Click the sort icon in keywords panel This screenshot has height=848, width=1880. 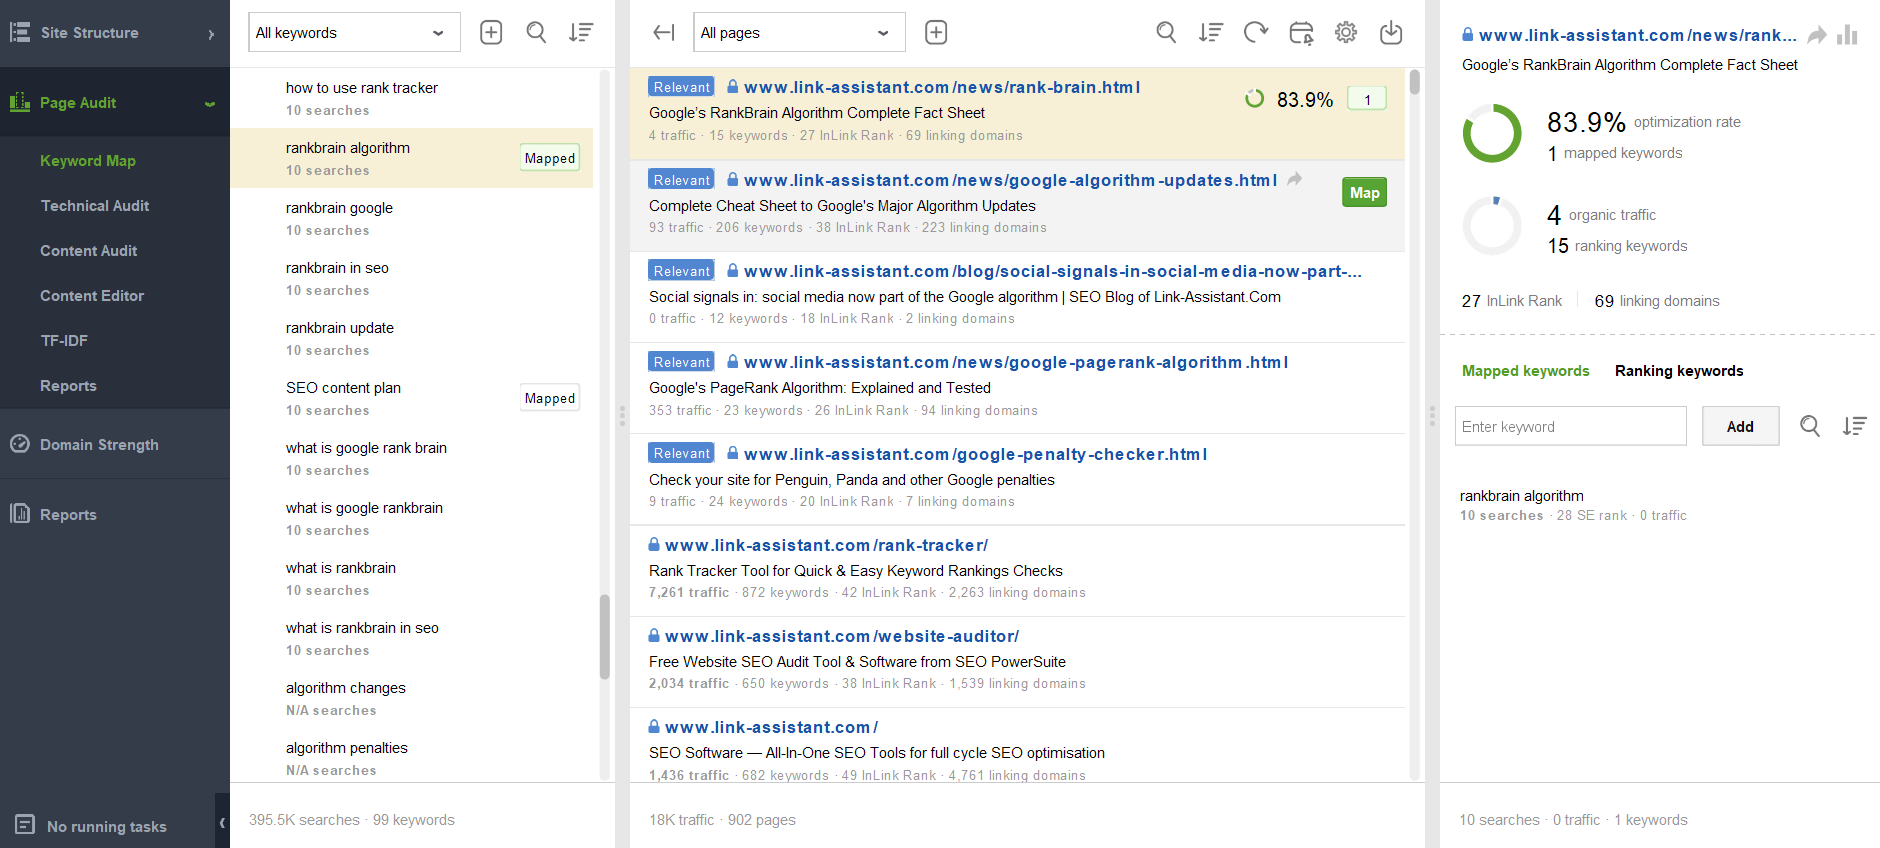point(581,33)
